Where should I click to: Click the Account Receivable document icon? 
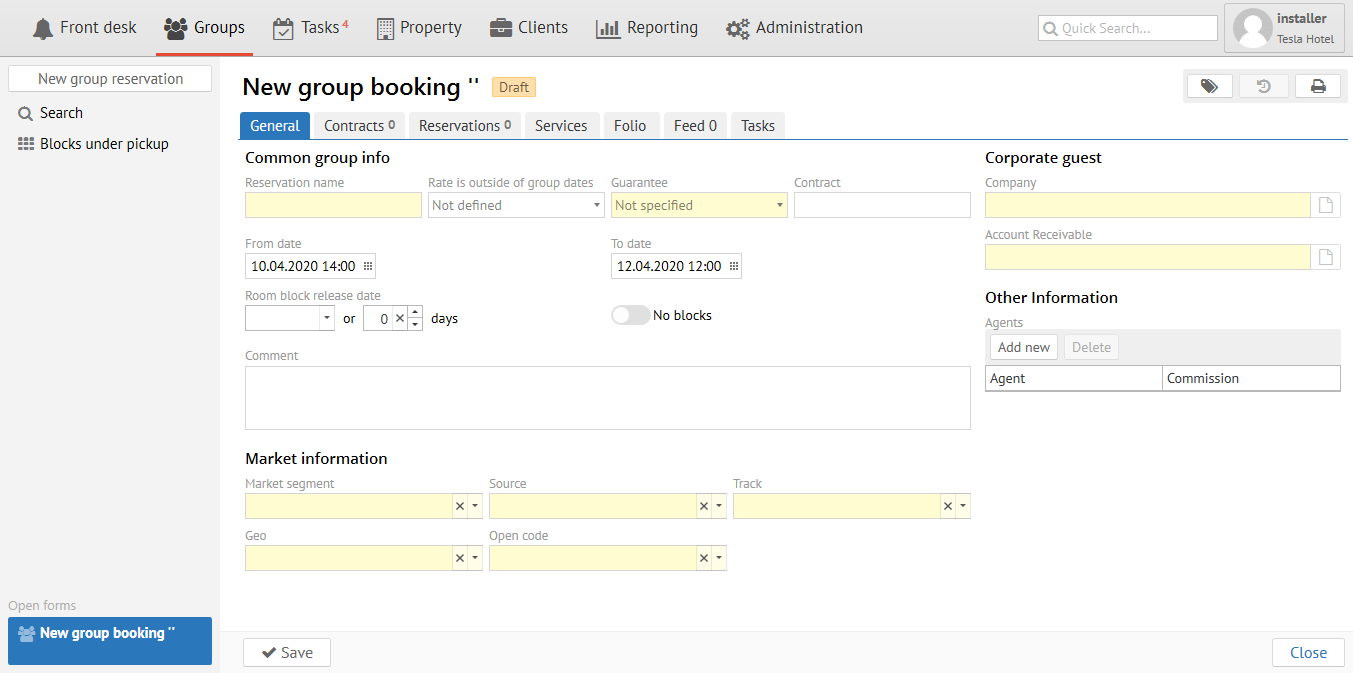pos(1326,257)
